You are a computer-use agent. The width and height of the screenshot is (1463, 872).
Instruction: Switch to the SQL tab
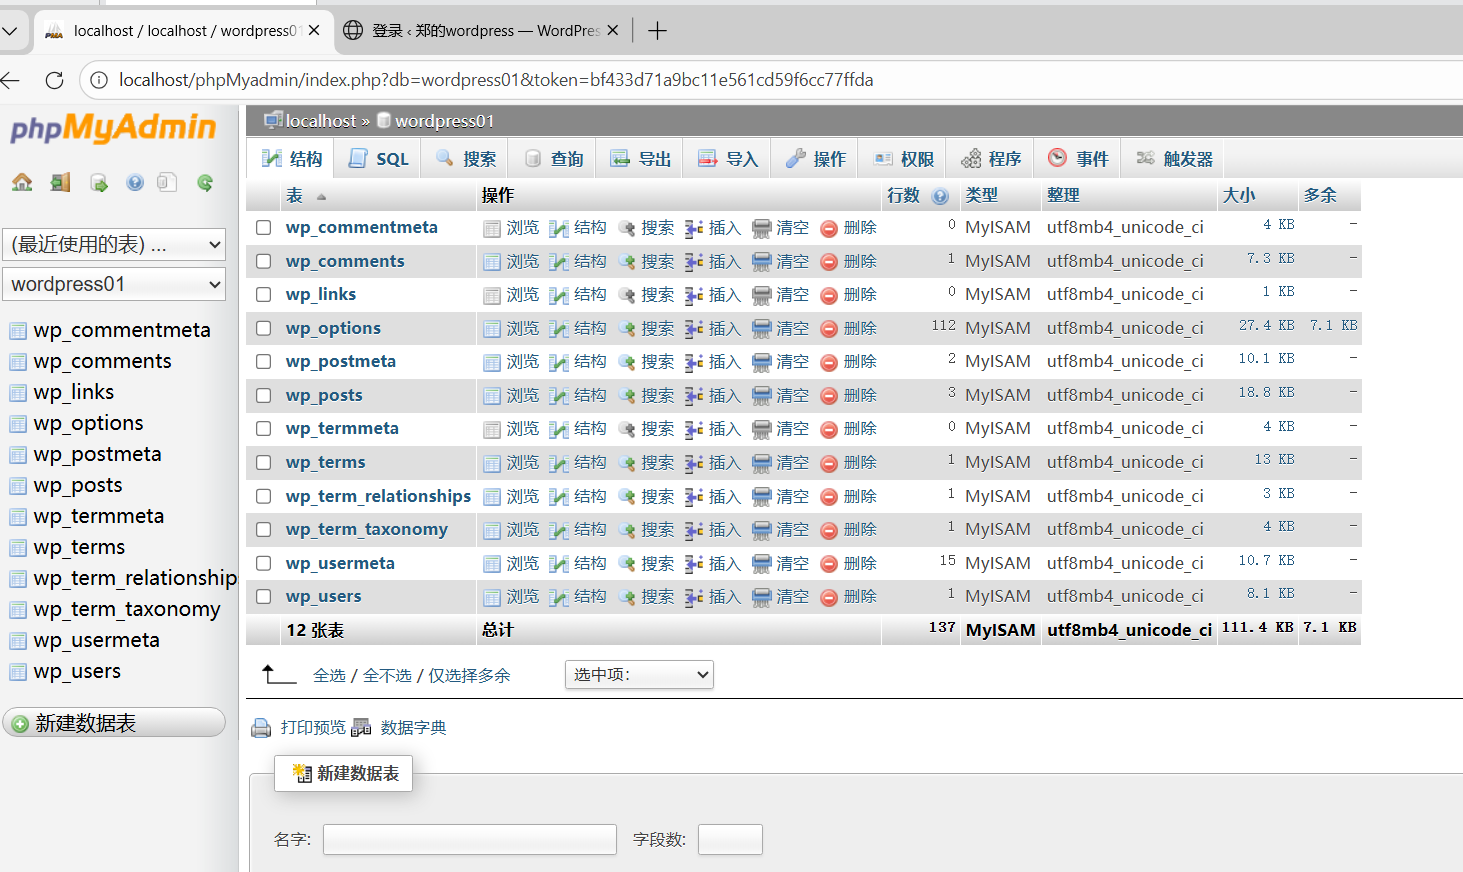(379, 159)
